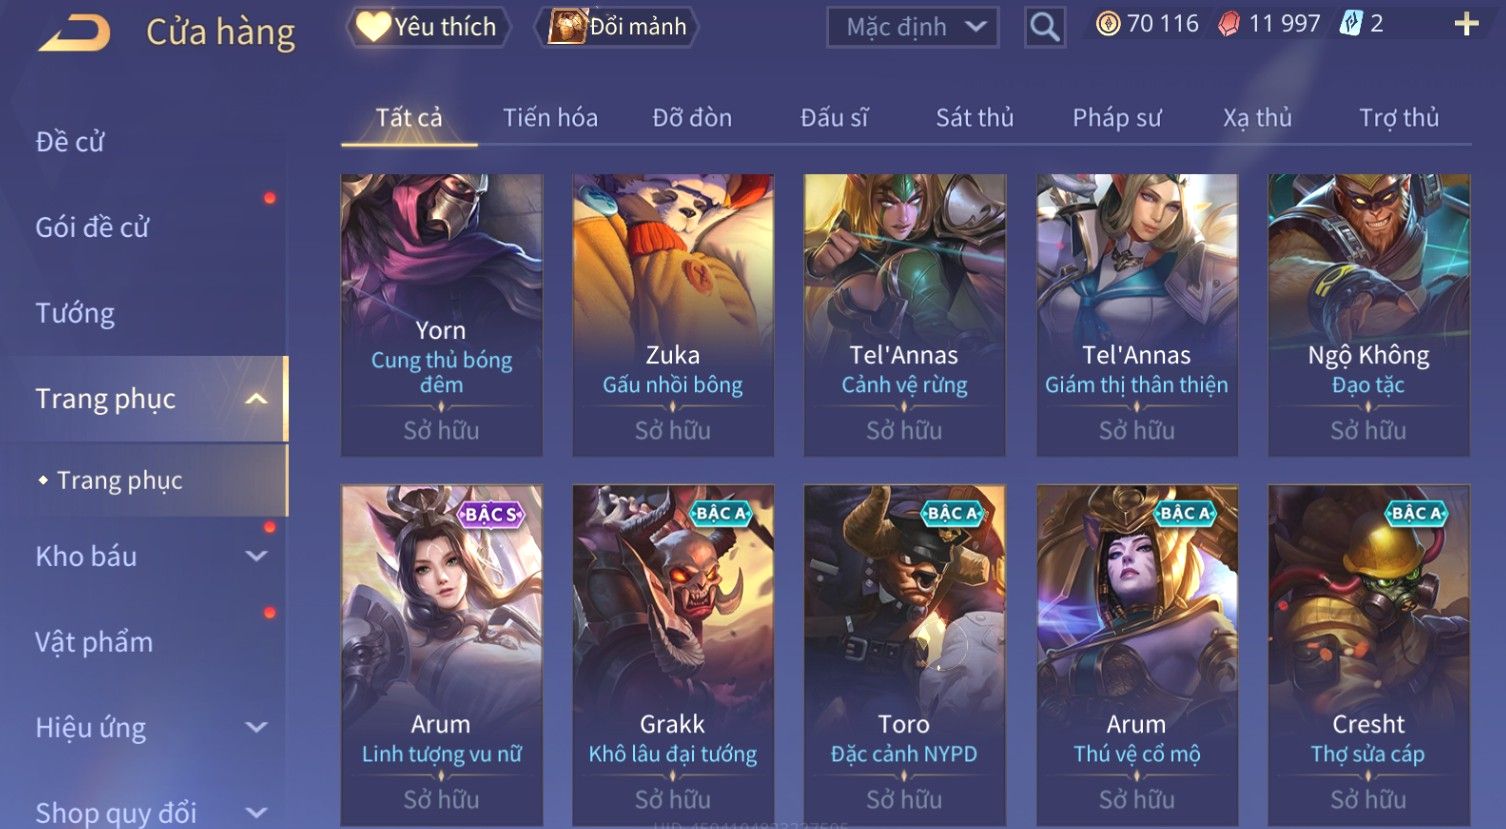Open Arum Linh tượng vu nữ skin card
Screen dimensions: 1506x829
[x=442, y=655]
